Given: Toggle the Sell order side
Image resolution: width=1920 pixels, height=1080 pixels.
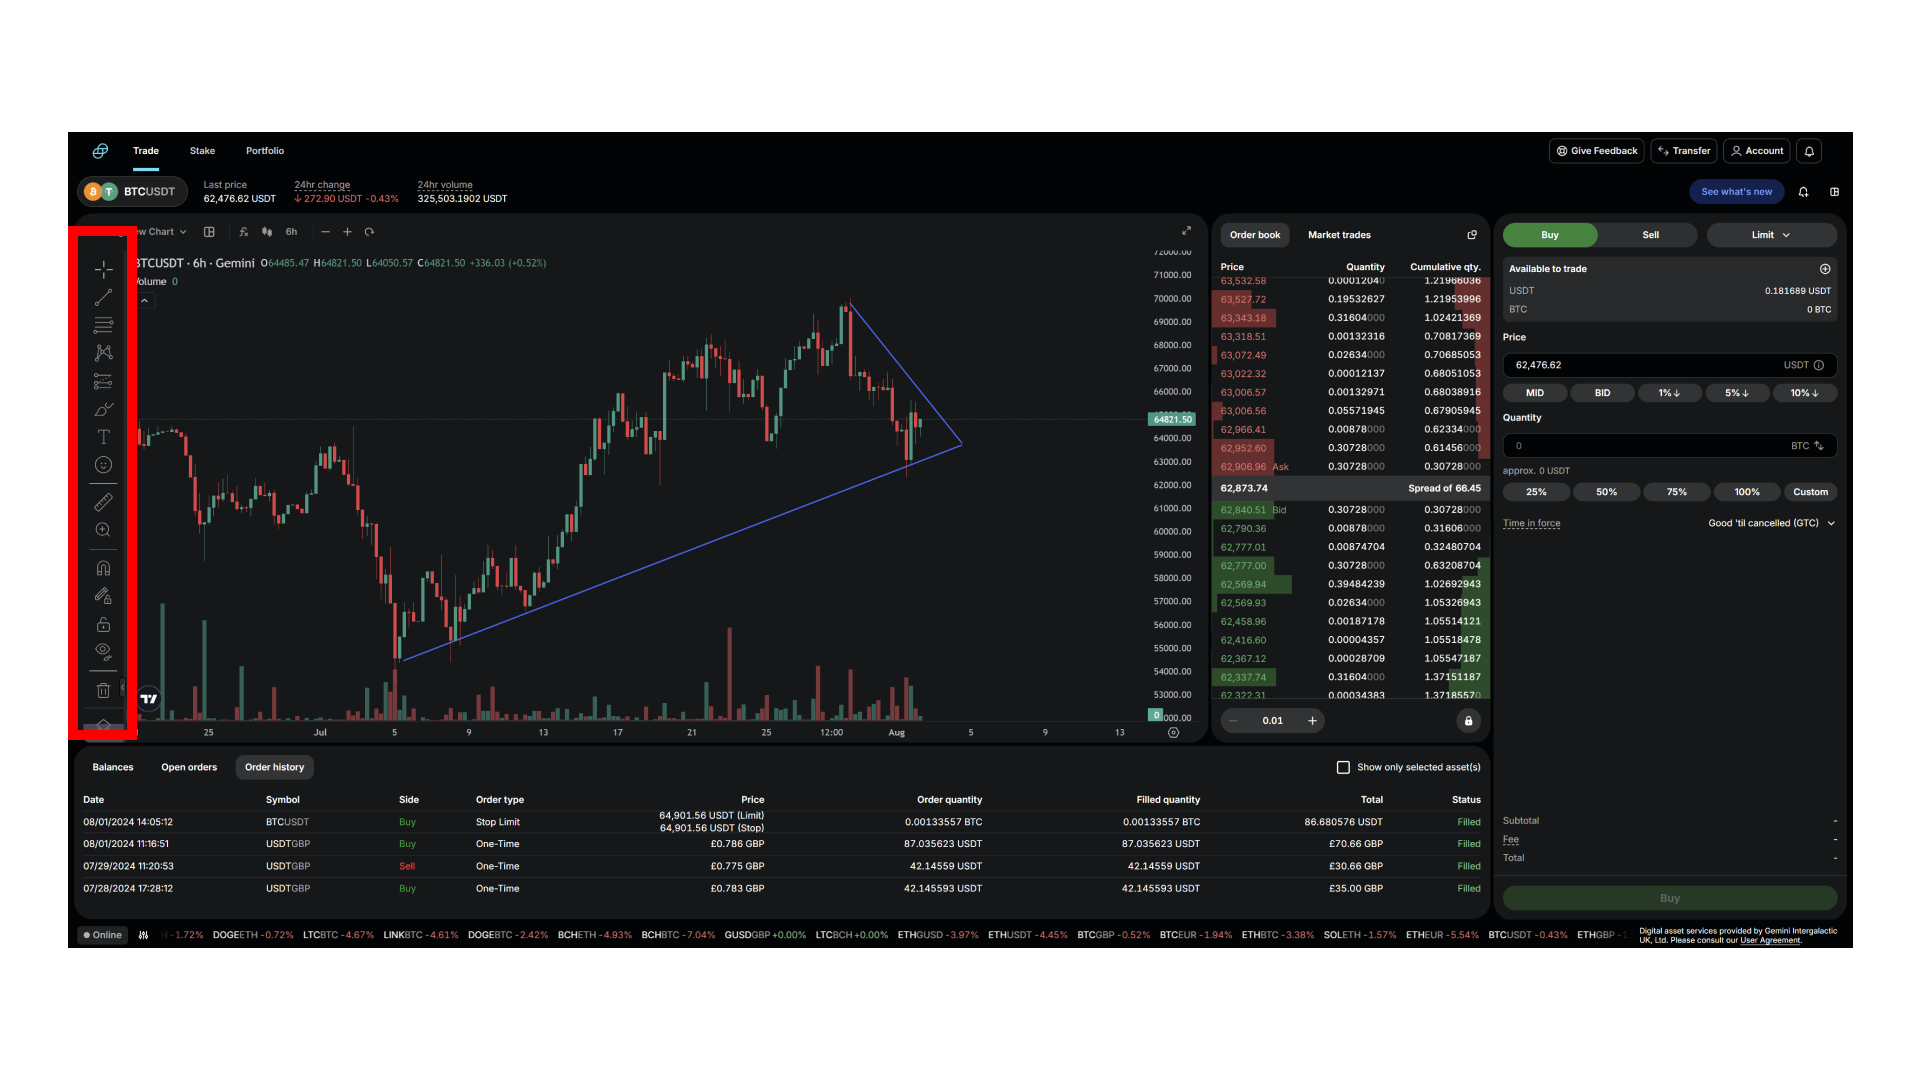Looking at the screenshot, I should coord(1646,235).
